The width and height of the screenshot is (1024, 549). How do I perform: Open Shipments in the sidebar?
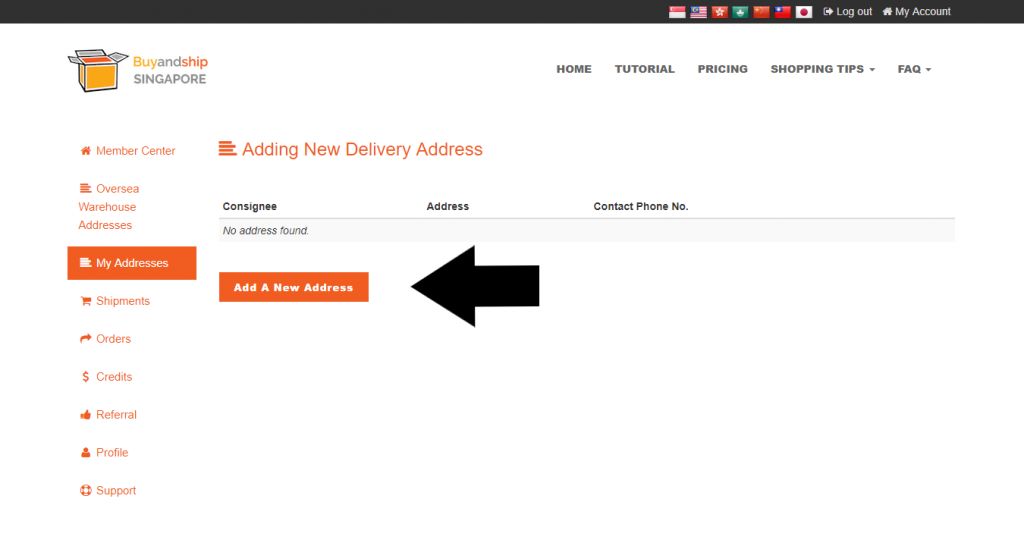[115, 301]
